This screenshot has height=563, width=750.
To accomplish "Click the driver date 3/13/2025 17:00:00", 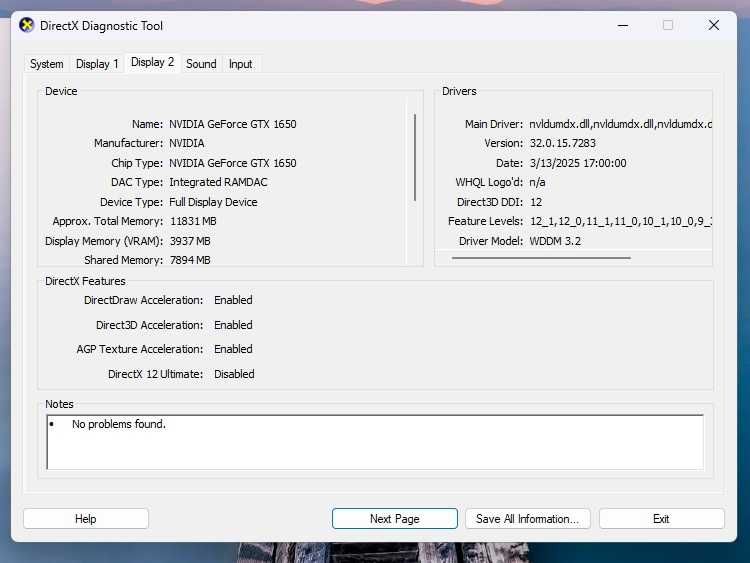I will click(x=578, y=163).
